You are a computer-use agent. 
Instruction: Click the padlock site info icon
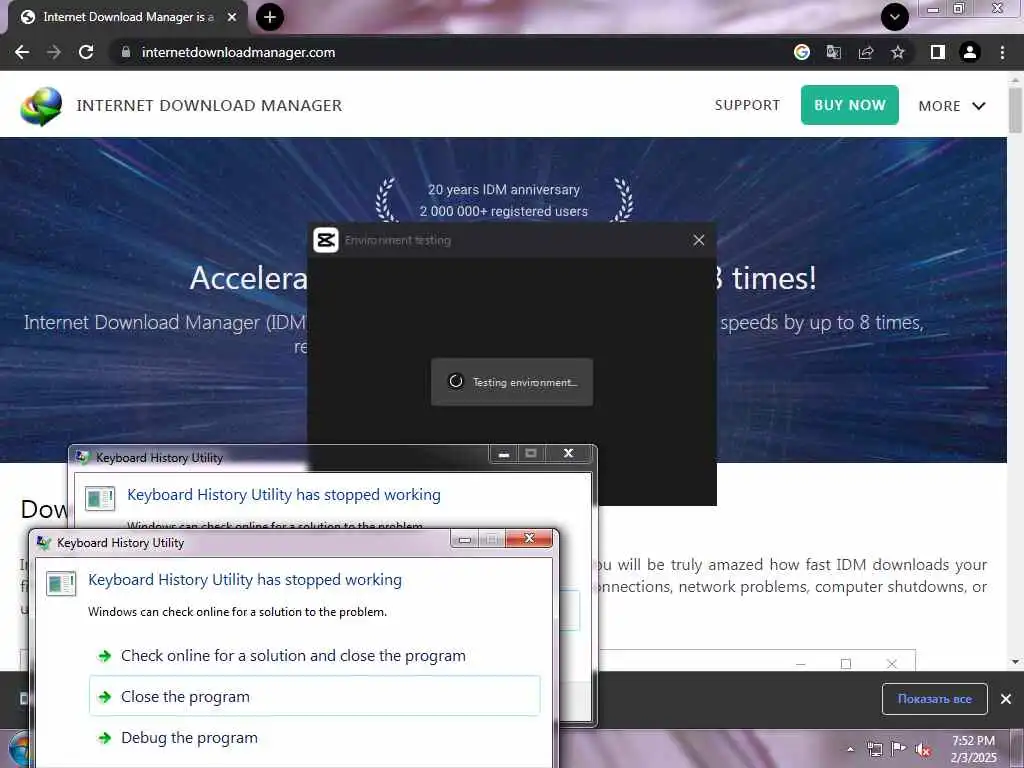126,52
